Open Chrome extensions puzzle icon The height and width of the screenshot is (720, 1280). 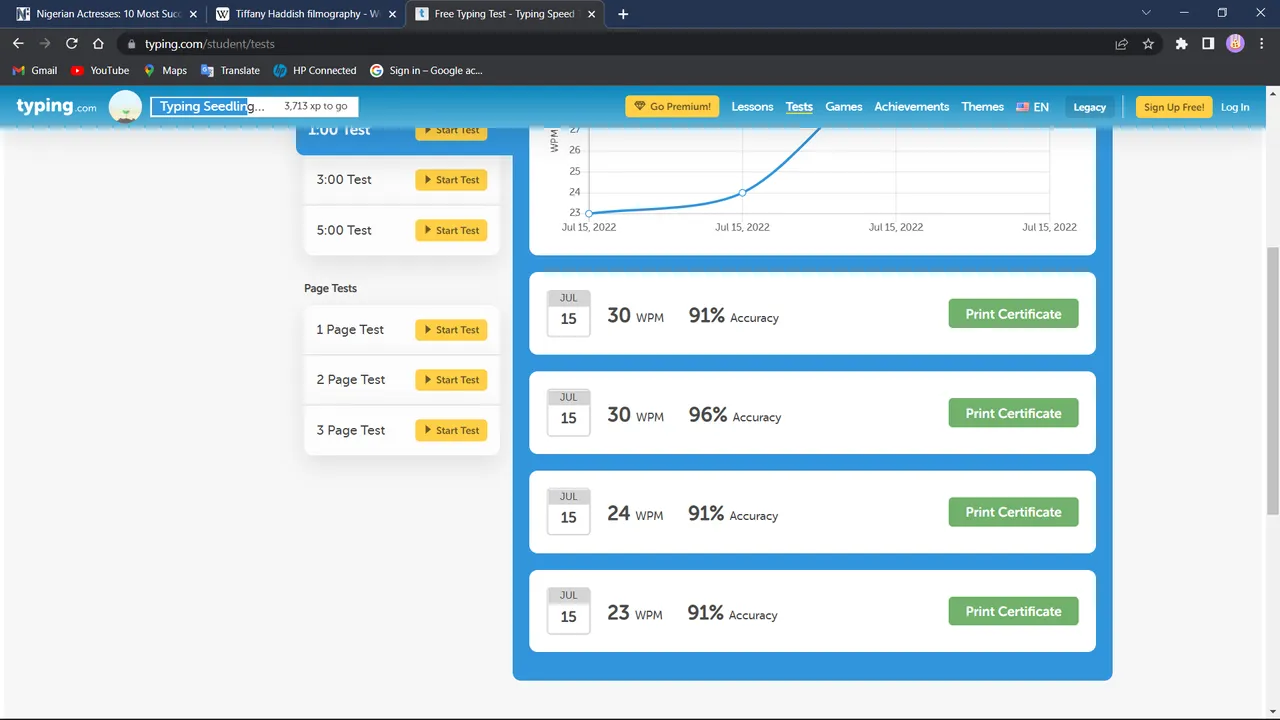(x=1181, y=44)
